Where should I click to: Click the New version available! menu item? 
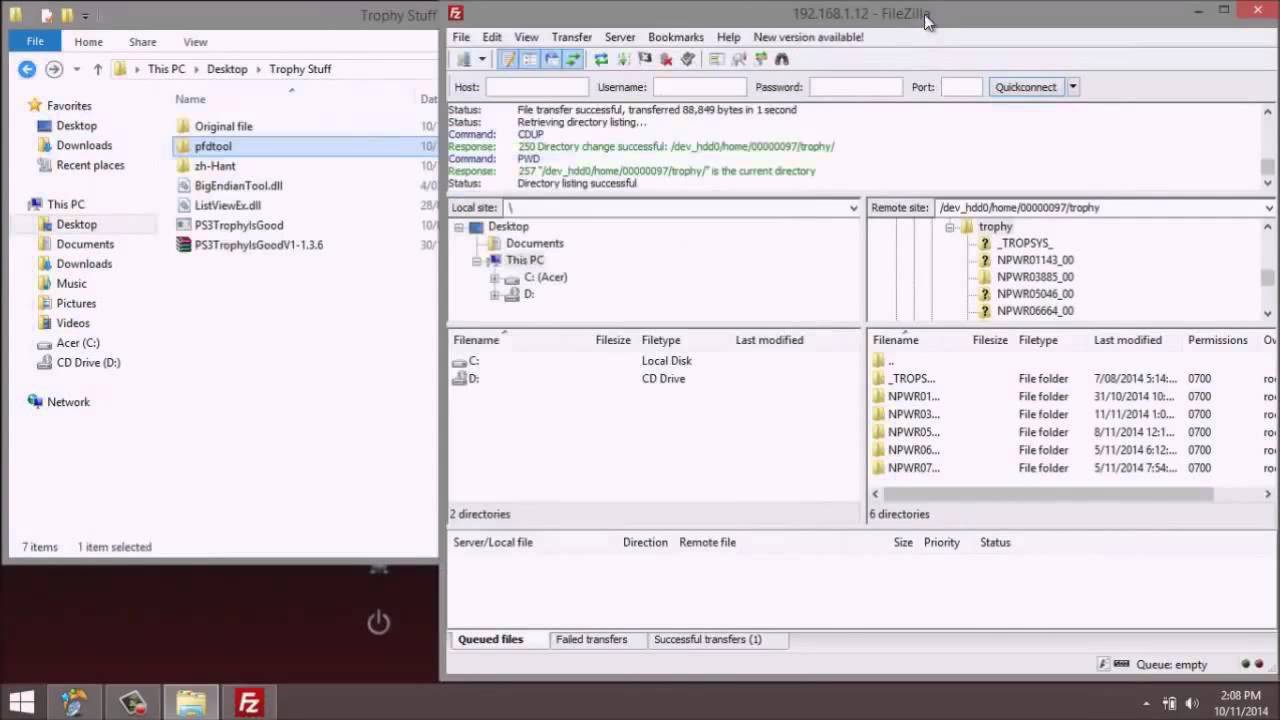coord(808,37)
